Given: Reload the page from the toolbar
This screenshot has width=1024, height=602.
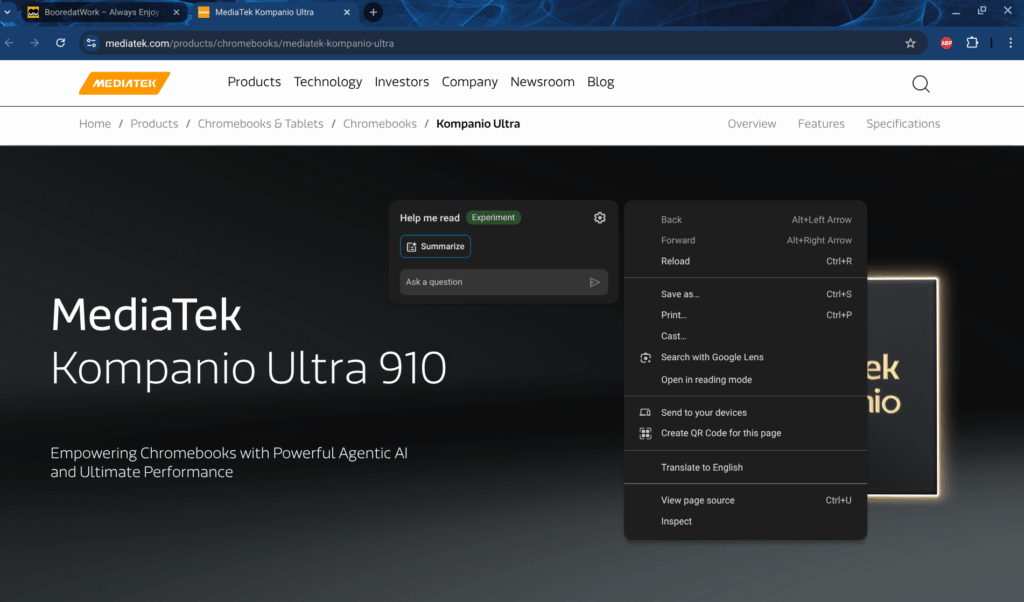Looking at the screenshot, I should pyautogui.click(x=60, y=43).
